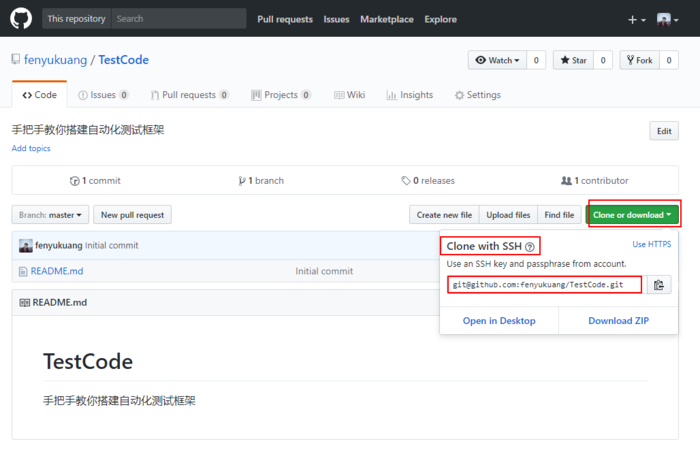Open the Settings tab
This screenshot has width=700, height=452.
coord(477,95)
